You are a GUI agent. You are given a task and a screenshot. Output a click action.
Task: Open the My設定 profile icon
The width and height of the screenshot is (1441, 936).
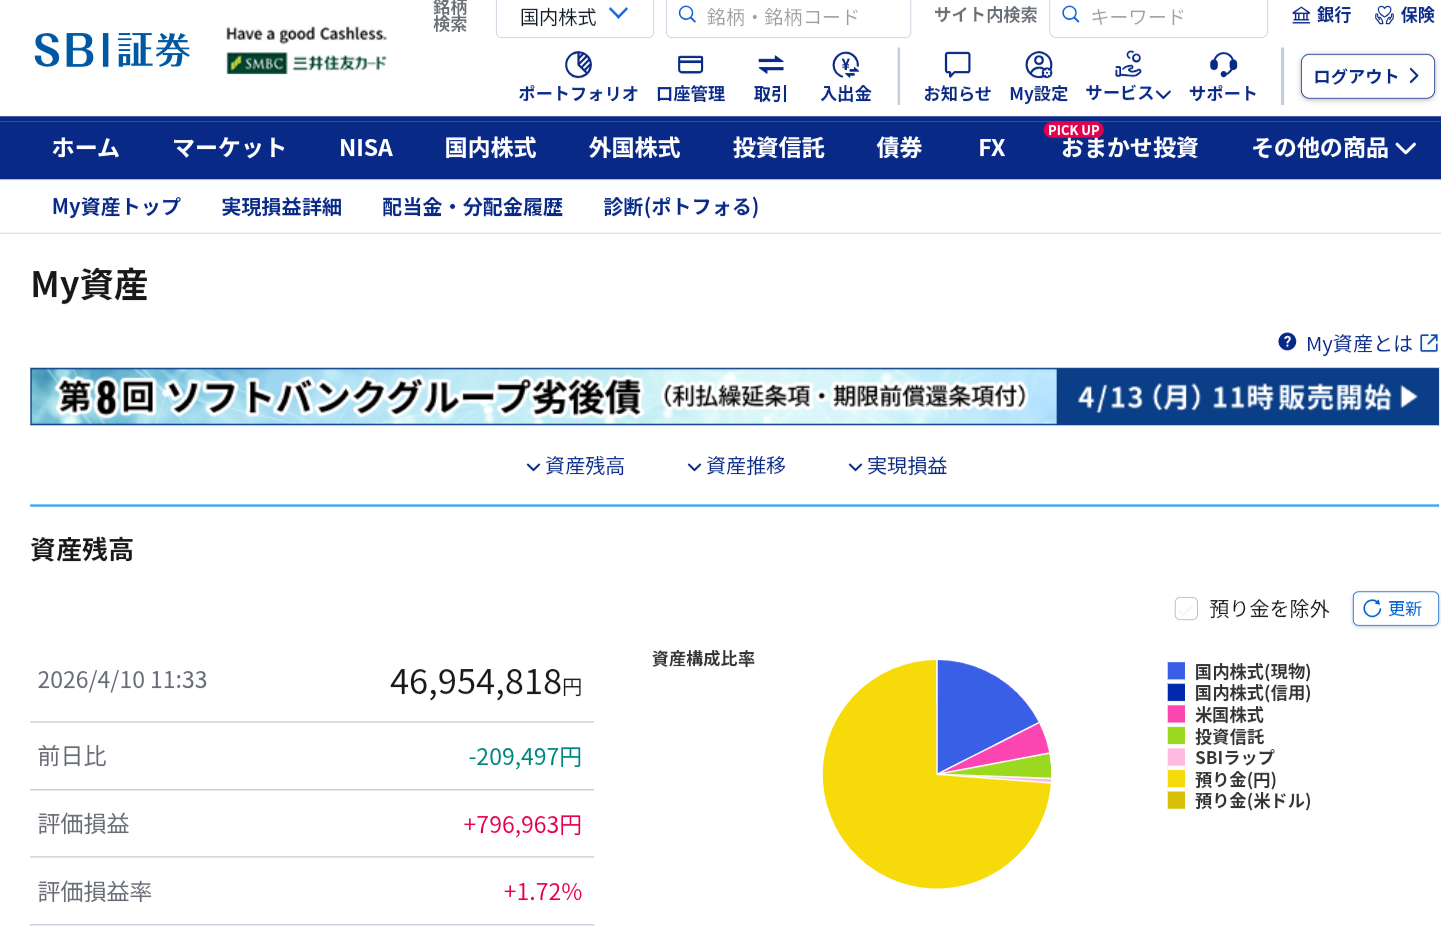[x=1038, y=65]
